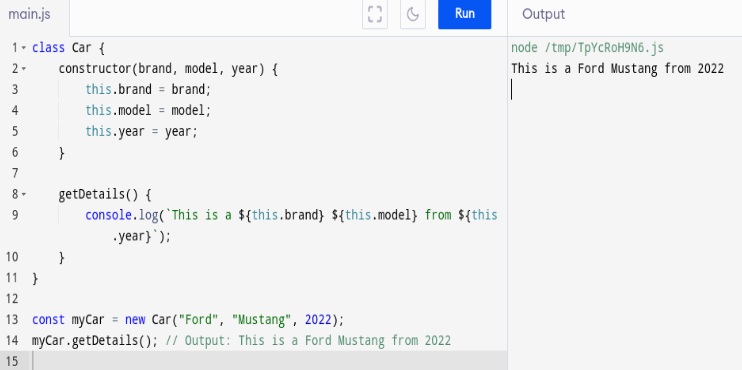Image resolution: width=742 pixels, height=370 pixels.
Task: Switch to the main.js tab
Action: click(x=29, y=14)
